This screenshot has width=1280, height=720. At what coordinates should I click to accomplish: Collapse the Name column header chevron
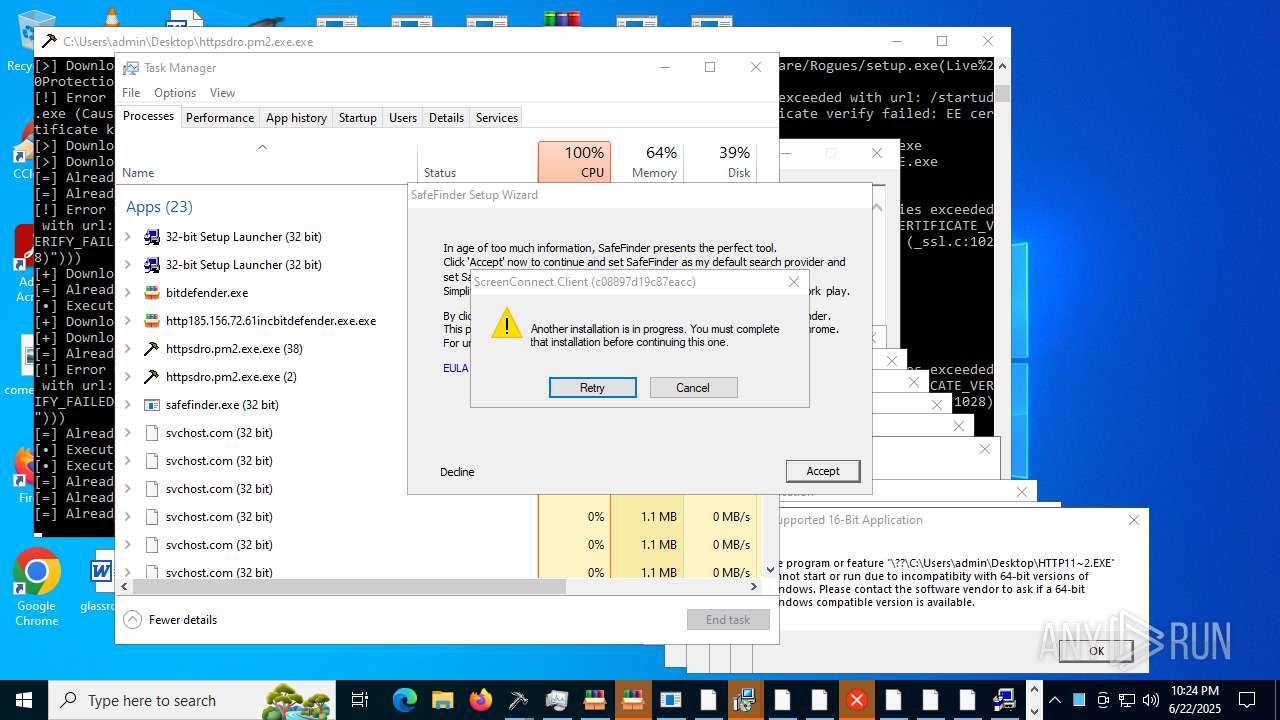[x=262, y=147]
